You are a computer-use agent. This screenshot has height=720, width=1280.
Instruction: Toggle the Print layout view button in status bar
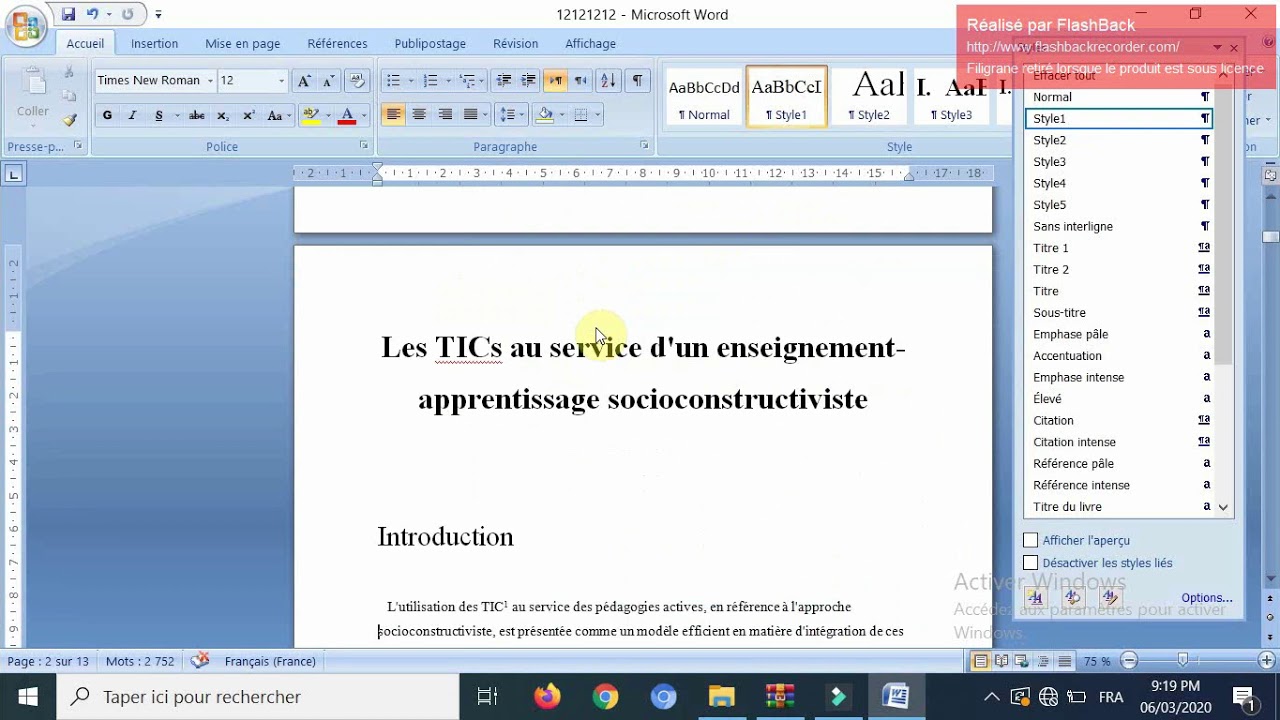[980, 661]
